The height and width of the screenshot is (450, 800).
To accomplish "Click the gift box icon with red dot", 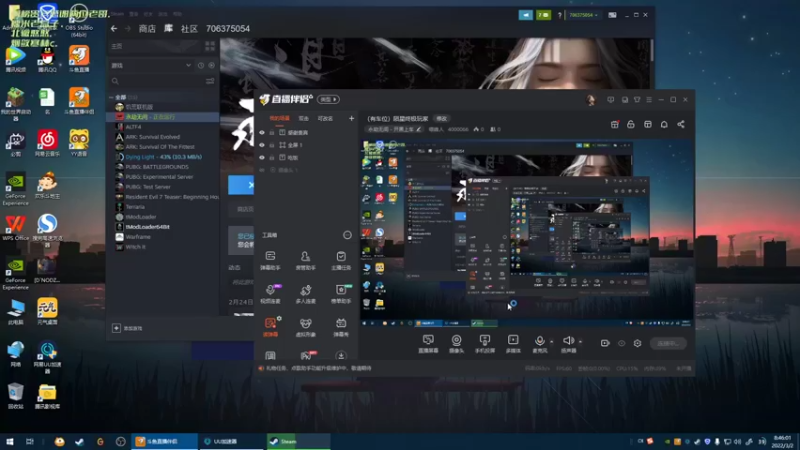I will click(x=615, y=124).
